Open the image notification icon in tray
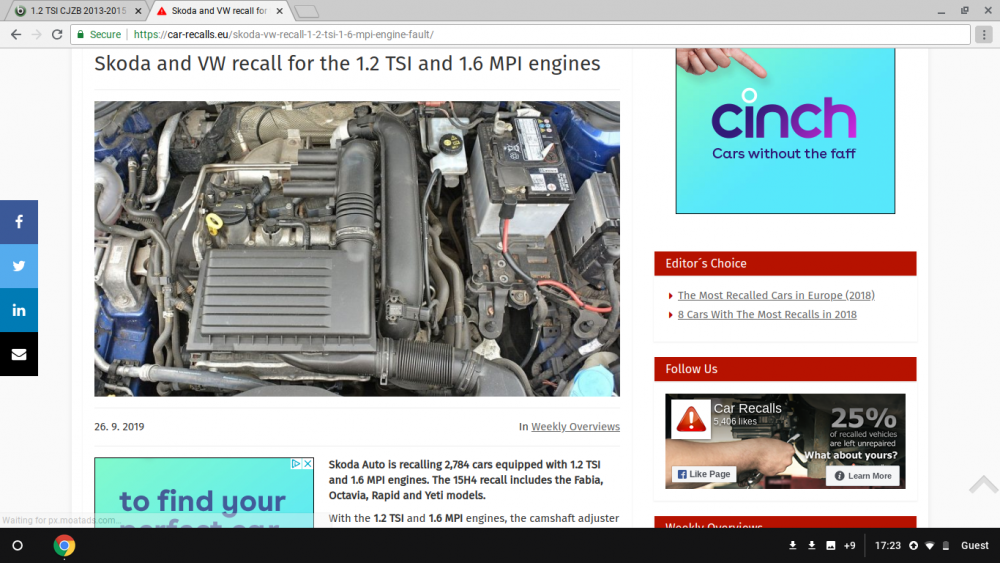The image size is (1000, 563). (x=831, y=546)
